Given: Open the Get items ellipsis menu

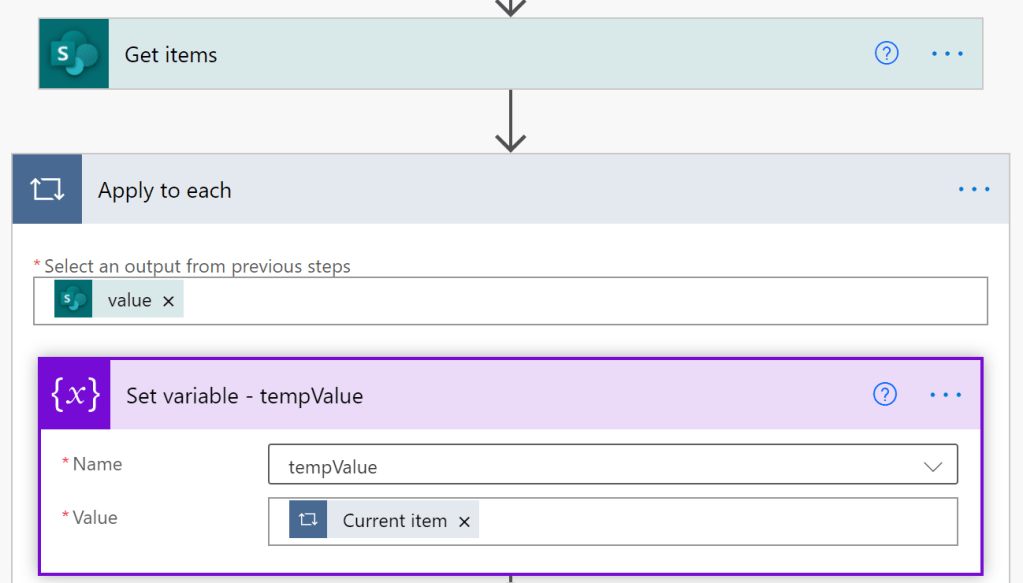Looking at the screenshot, I should (947, 54).
